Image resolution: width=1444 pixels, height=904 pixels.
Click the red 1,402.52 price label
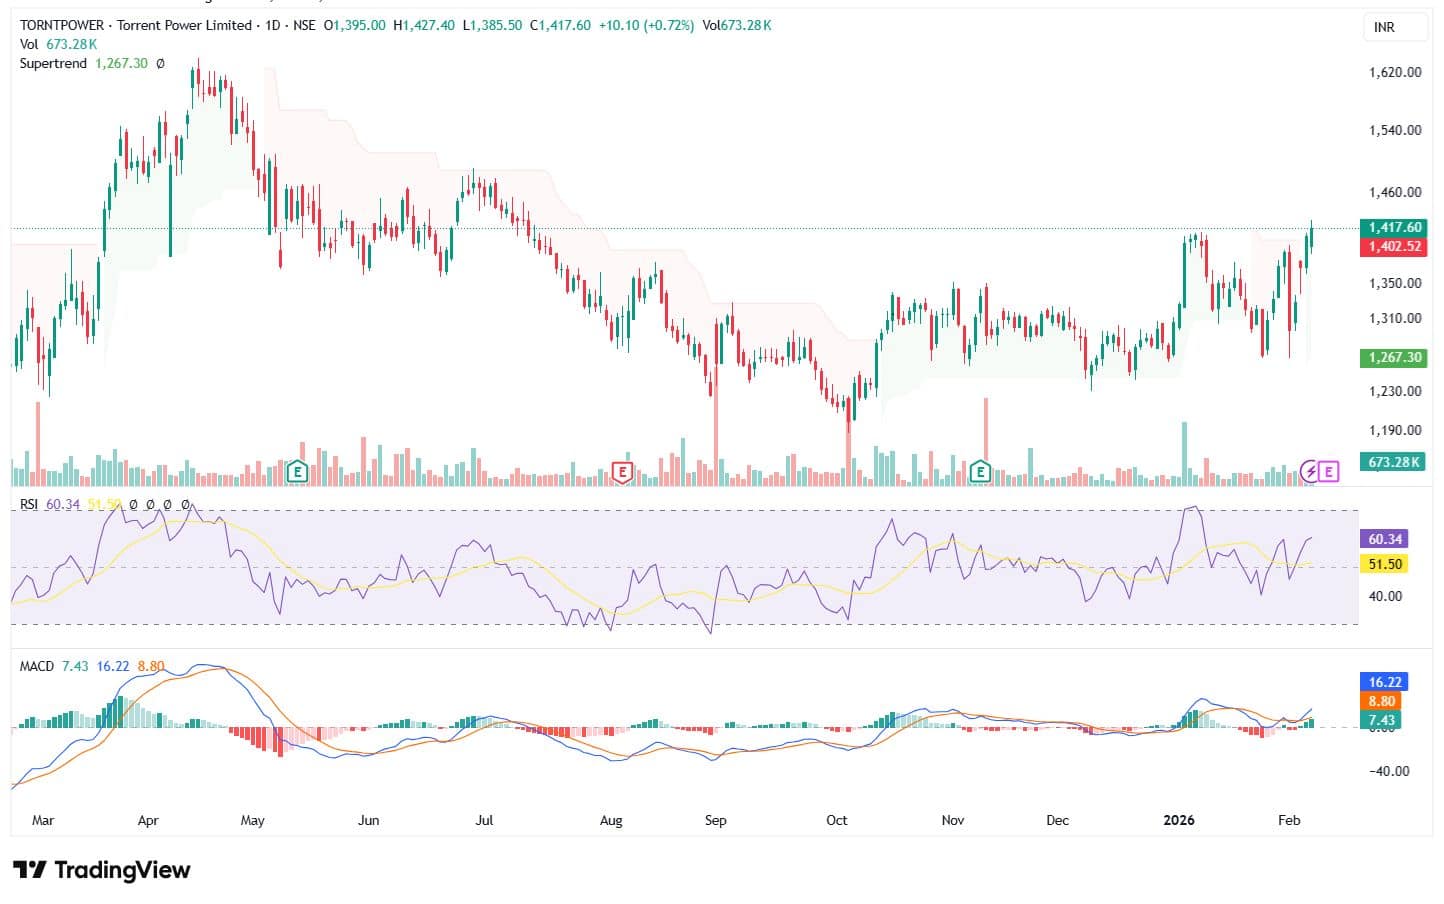[x=1394, y=246]
